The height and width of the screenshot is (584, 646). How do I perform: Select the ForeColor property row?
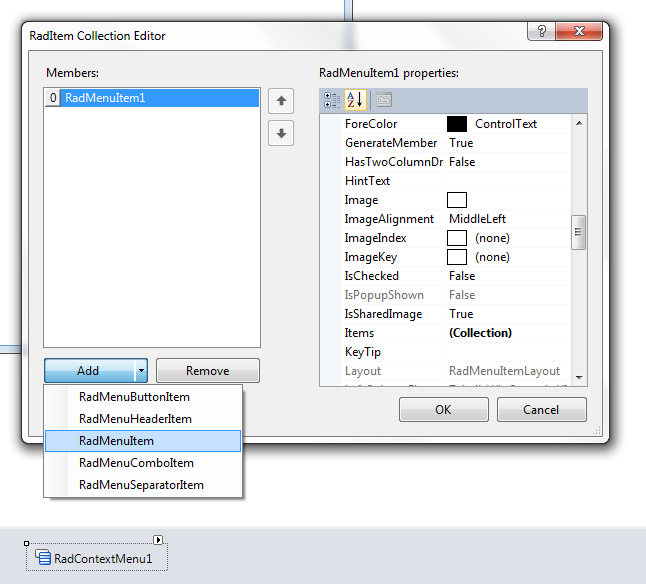pyautogui.click(x=456, y=124)
